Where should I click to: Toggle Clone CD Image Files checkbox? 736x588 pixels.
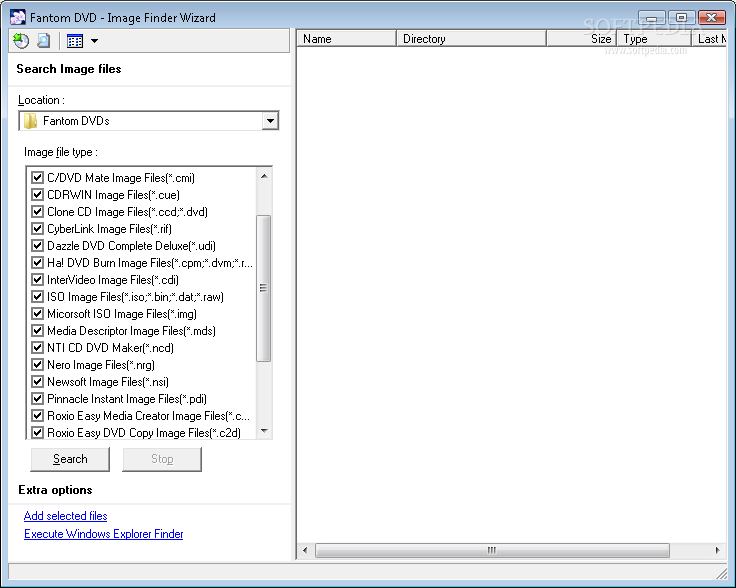click(x=38, y=212)
